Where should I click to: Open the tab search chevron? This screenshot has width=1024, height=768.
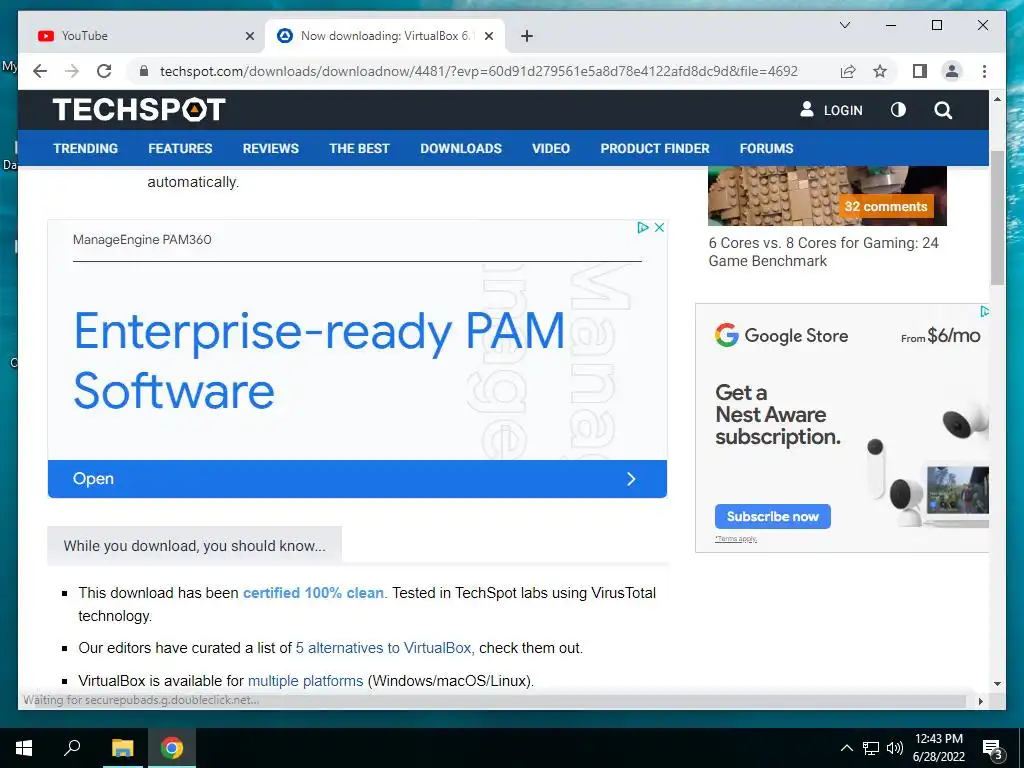coord(844,25)
